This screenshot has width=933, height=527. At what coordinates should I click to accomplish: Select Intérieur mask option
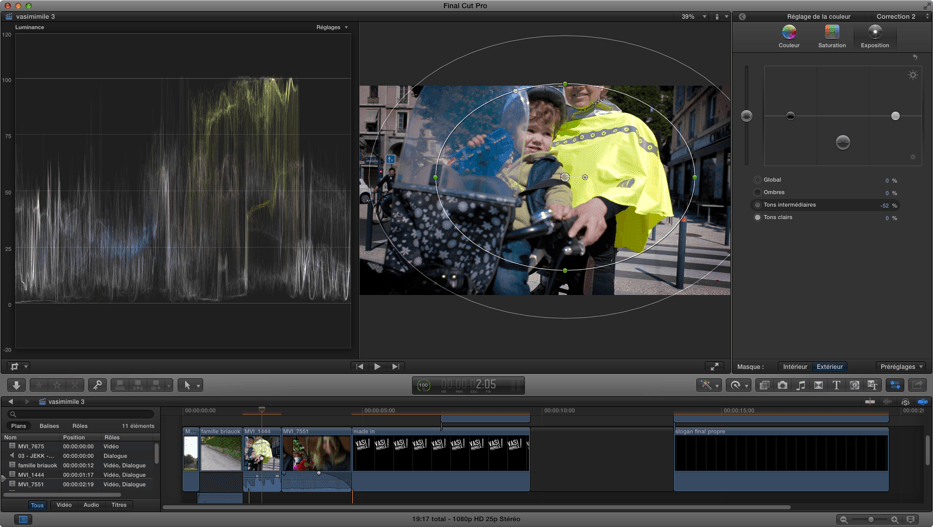coord(795,367)
